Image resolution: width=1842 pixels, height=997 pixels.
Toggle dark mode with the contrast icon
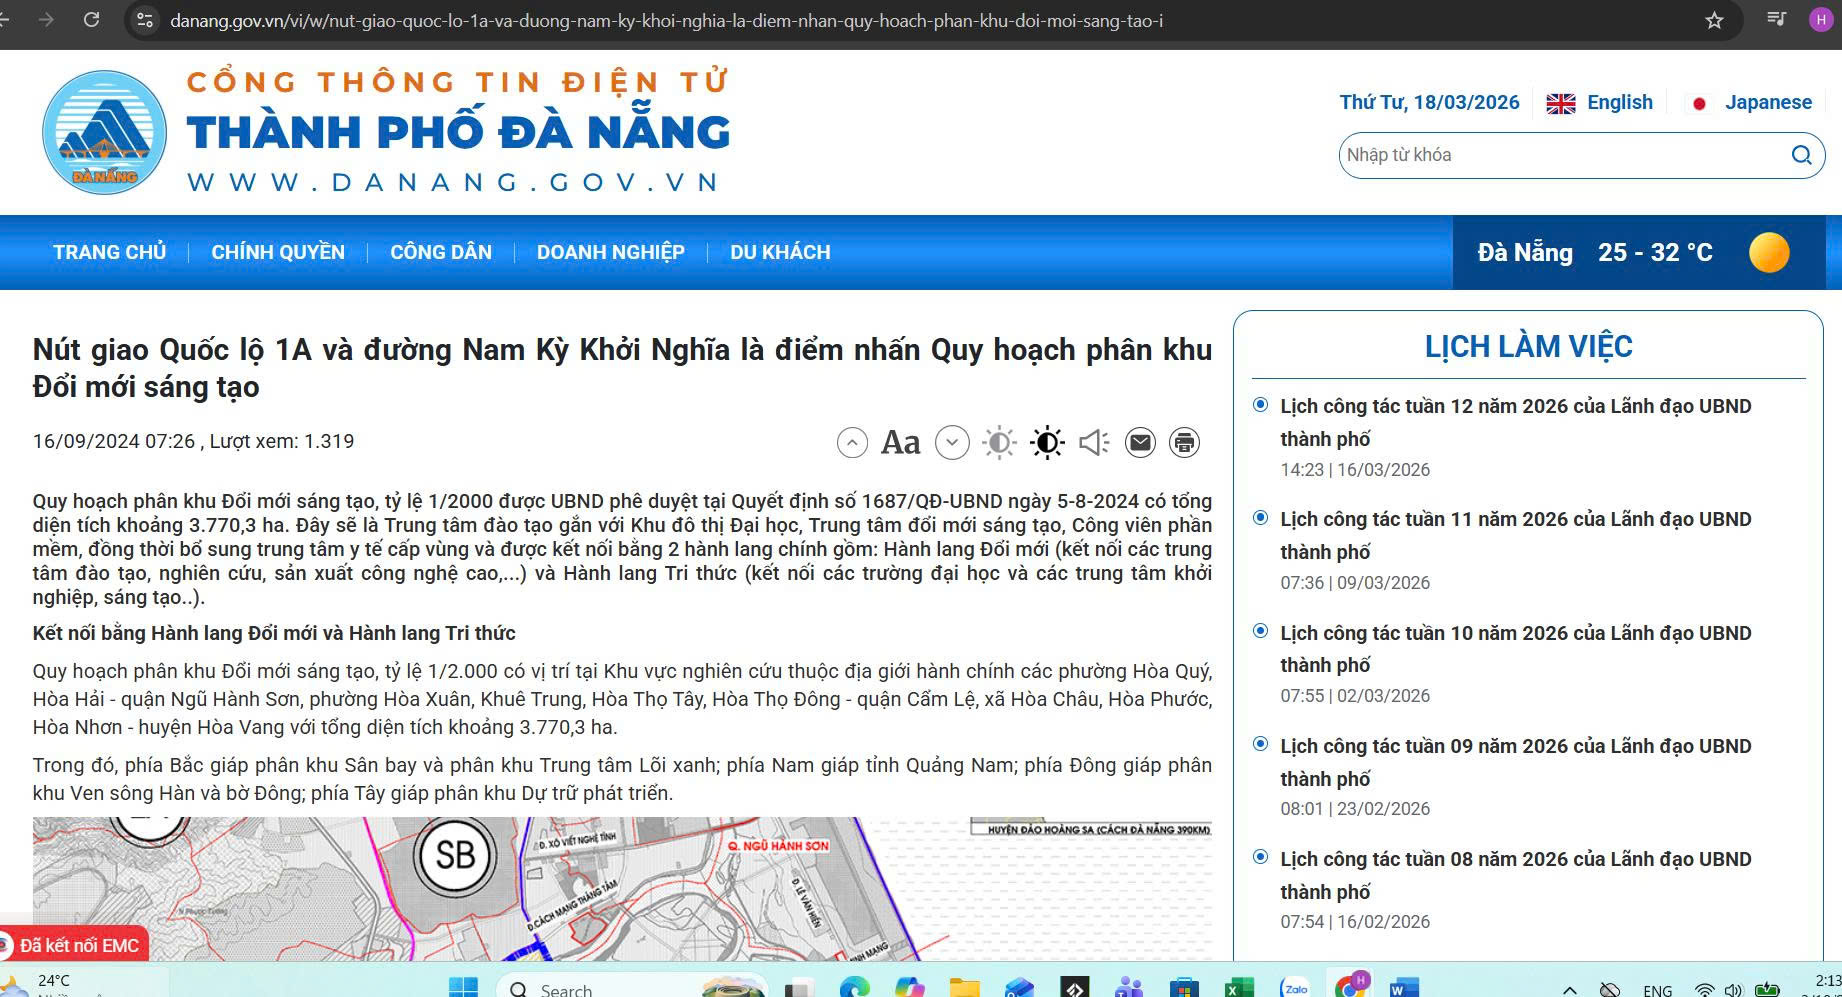click(1046, 441)
